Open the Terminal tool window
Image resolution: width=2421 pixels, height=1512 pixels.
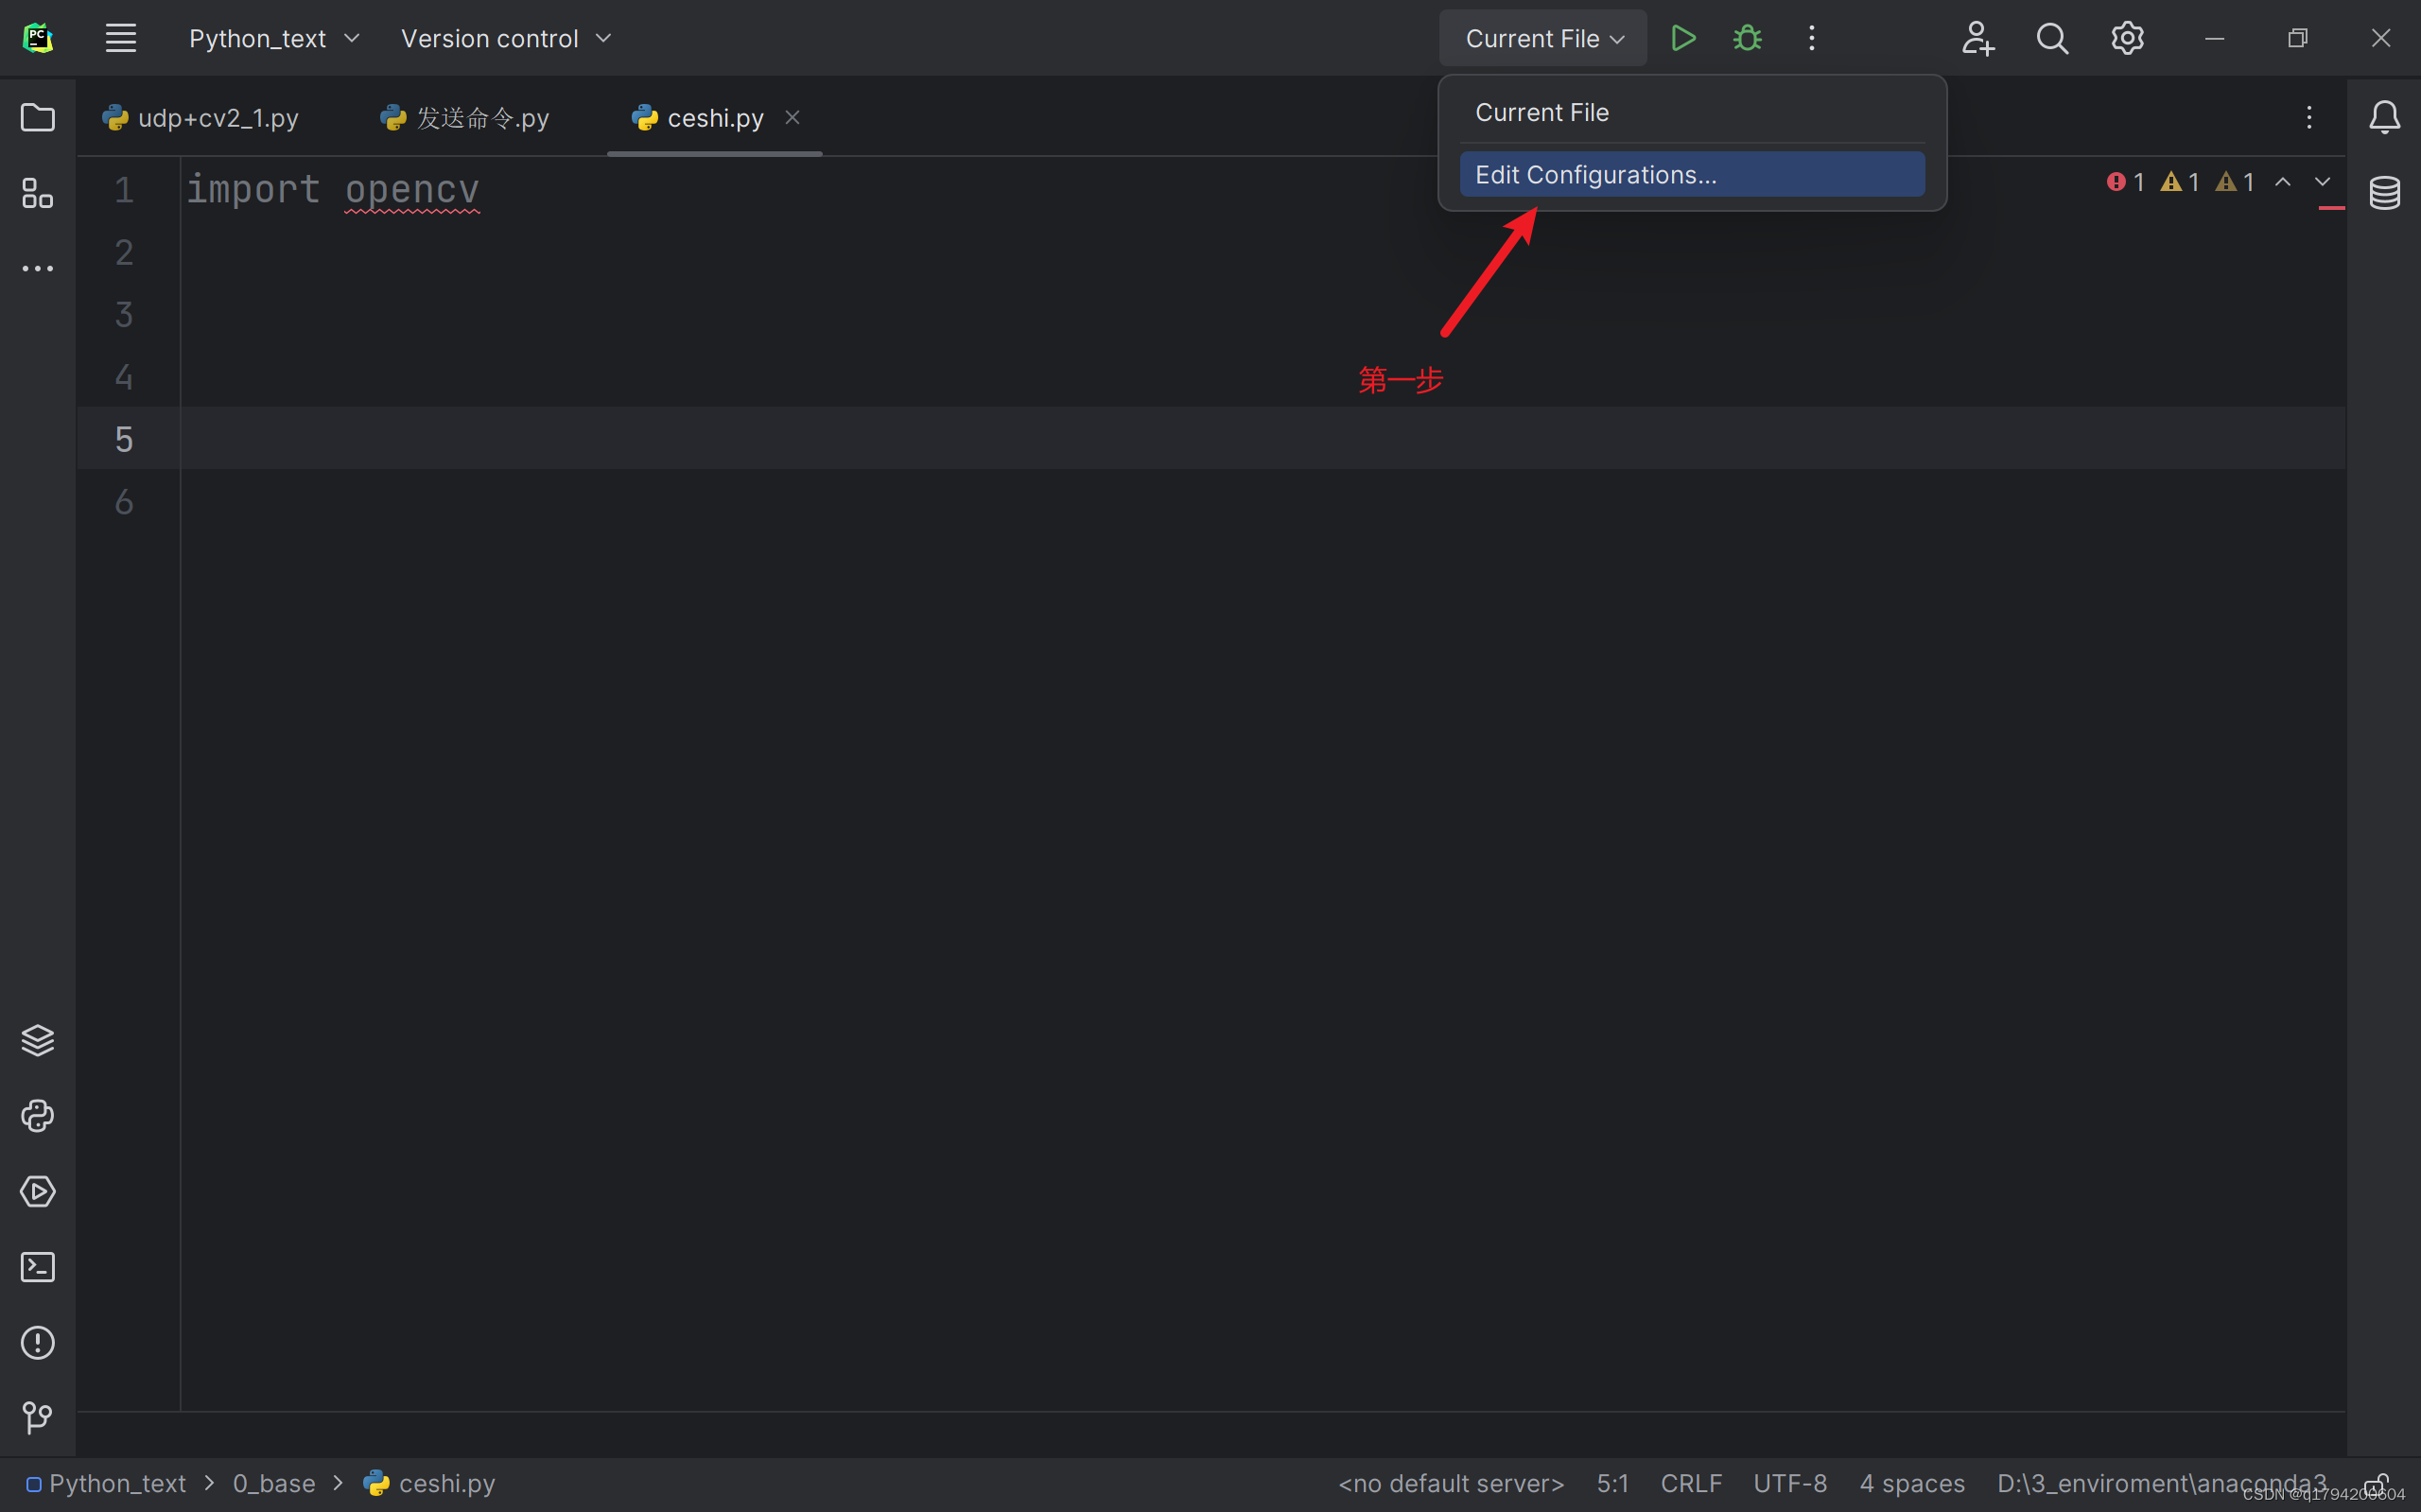37,1267
